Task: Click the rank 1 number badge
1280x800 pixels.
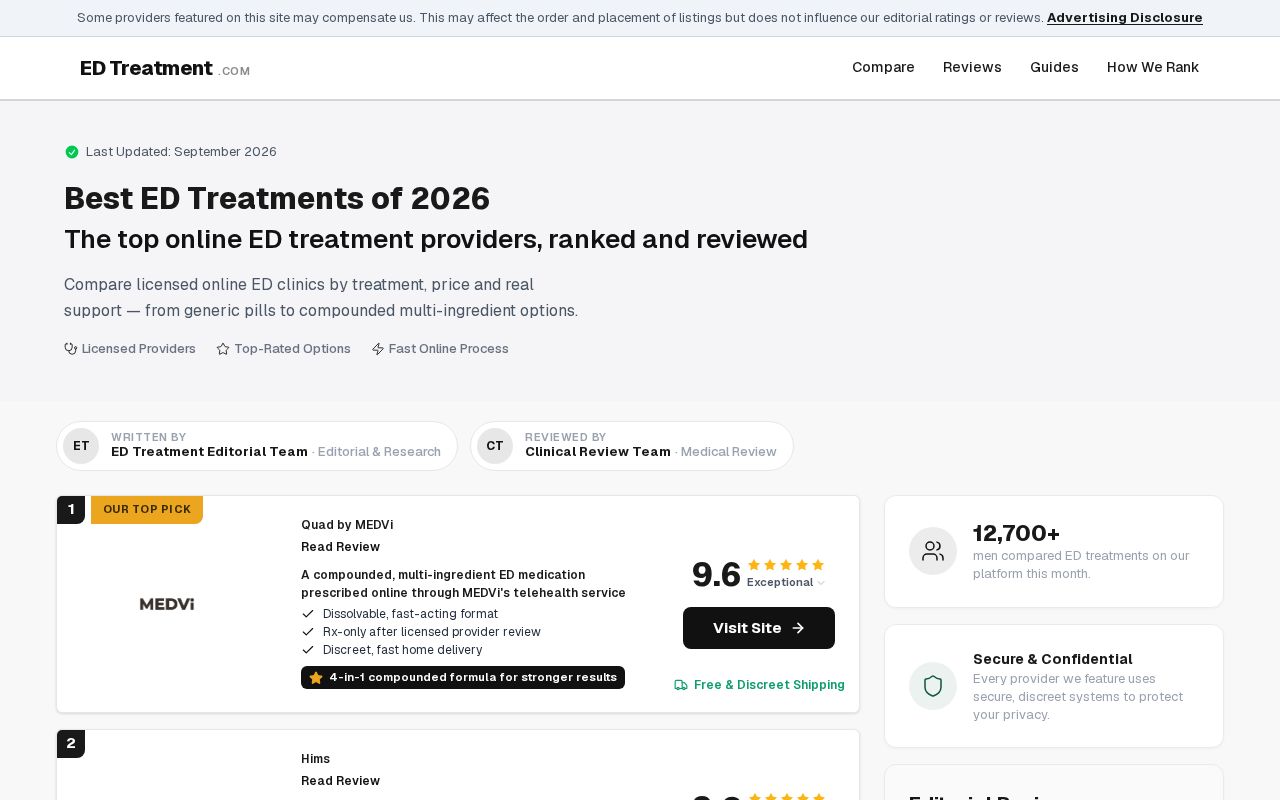Action: point(71,510)
